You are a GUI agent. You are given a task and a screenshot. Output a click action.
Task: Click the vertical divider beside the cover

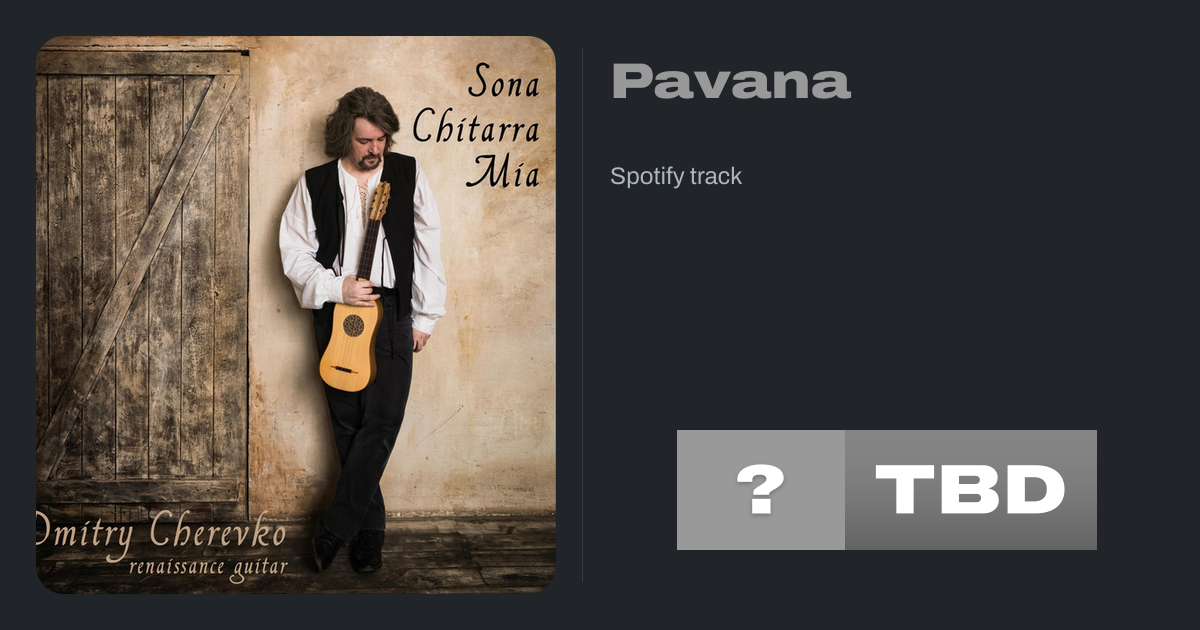[583, 315]
